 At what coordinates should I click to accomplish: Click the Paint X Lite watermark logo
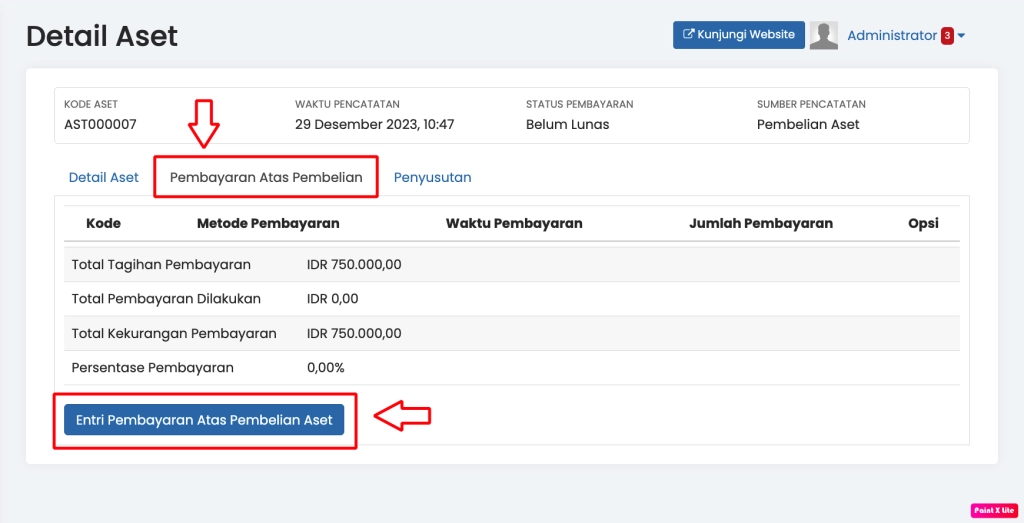[x=993, y=510]
